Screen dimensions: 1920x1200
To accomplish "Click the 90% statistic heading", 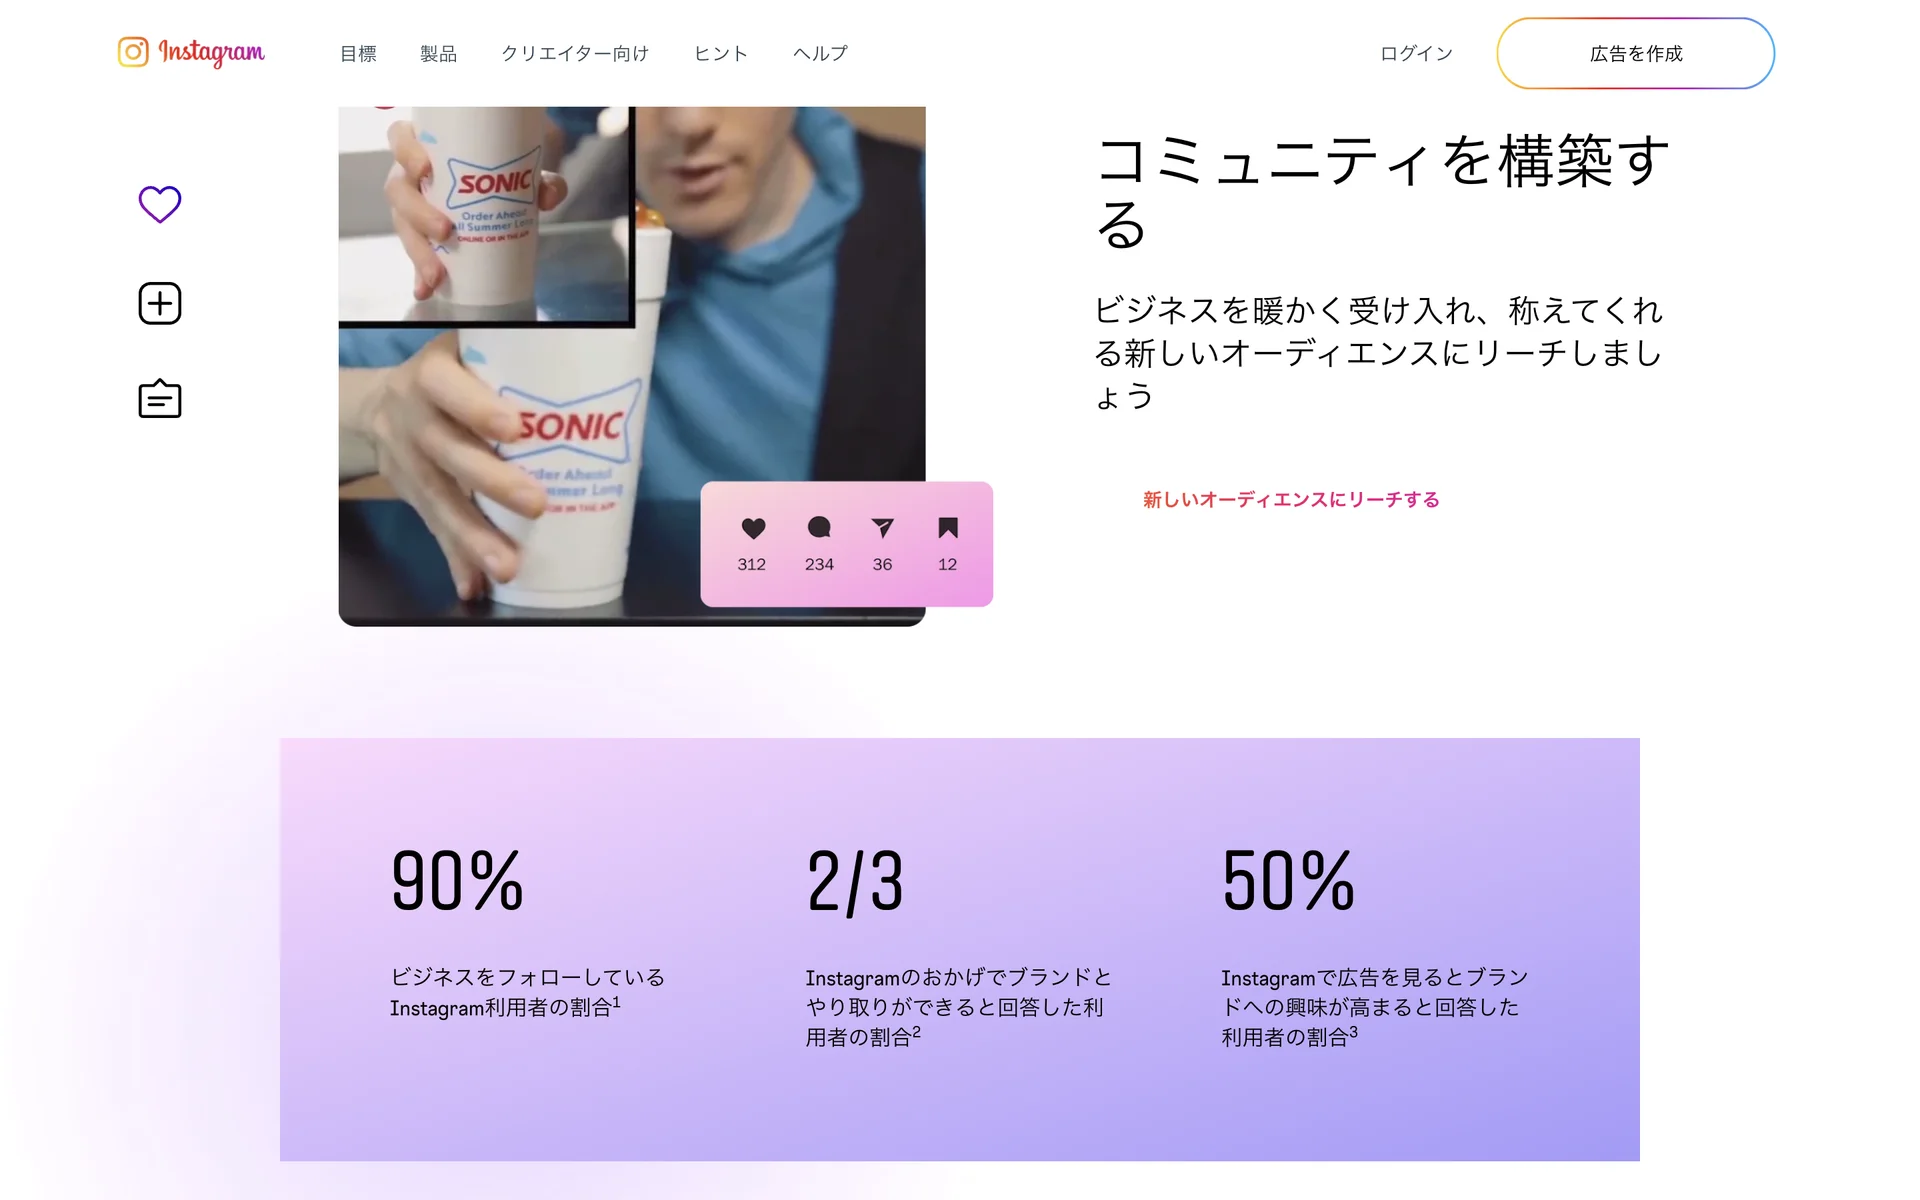I will click(x=457, y=881).
